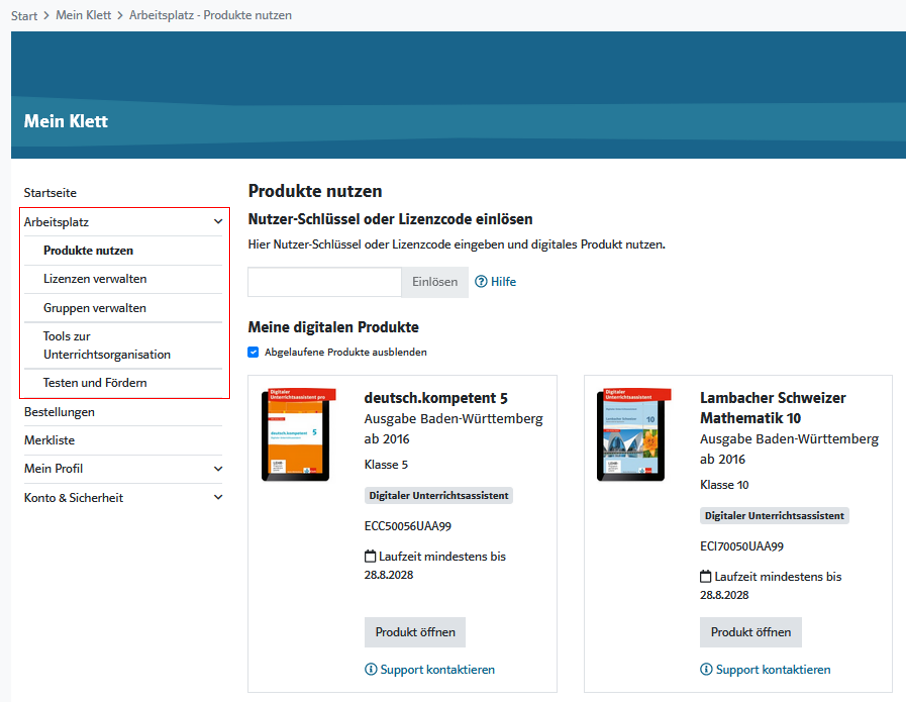Click the Lambacher Schweizer Mathematik 10 cover thumbnail
This screenshot has width=916, height=702.
634,434
